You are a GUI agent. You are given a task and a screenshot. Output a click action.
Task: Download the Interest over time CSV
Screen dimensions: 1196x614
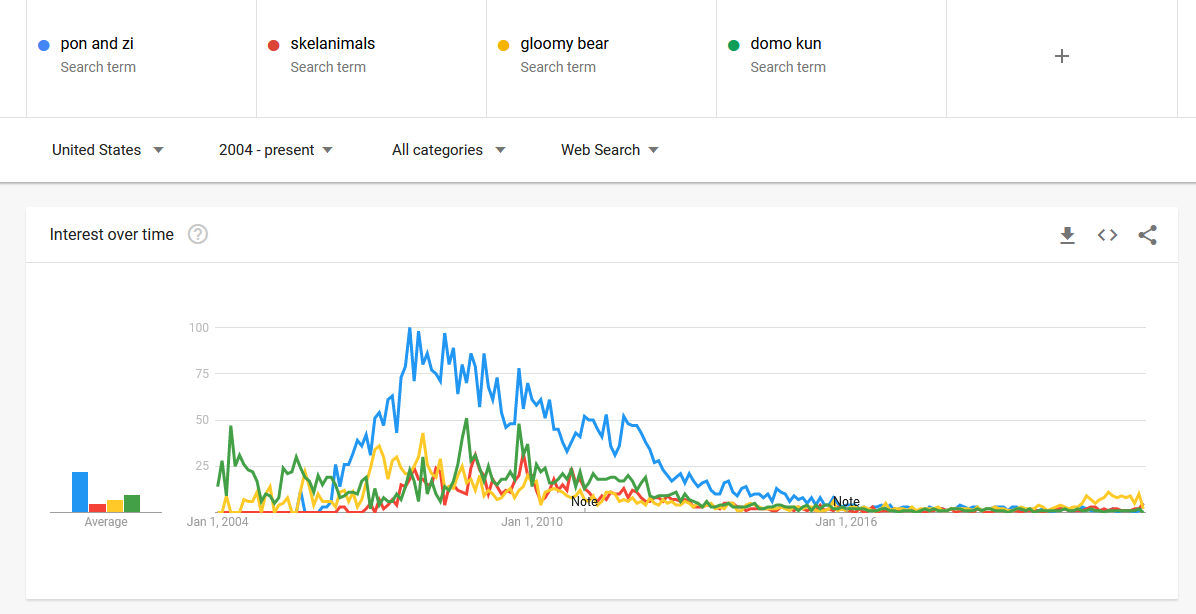[1067, 236]
